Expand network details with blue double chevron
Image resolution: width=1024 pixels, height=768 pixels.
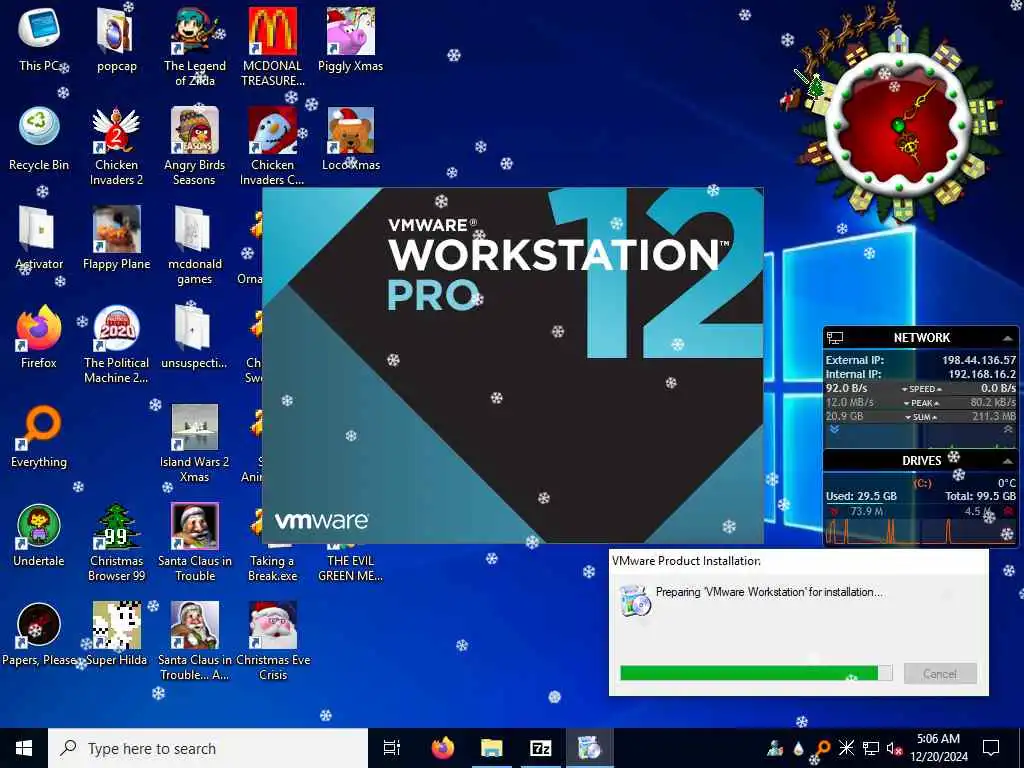833,429
